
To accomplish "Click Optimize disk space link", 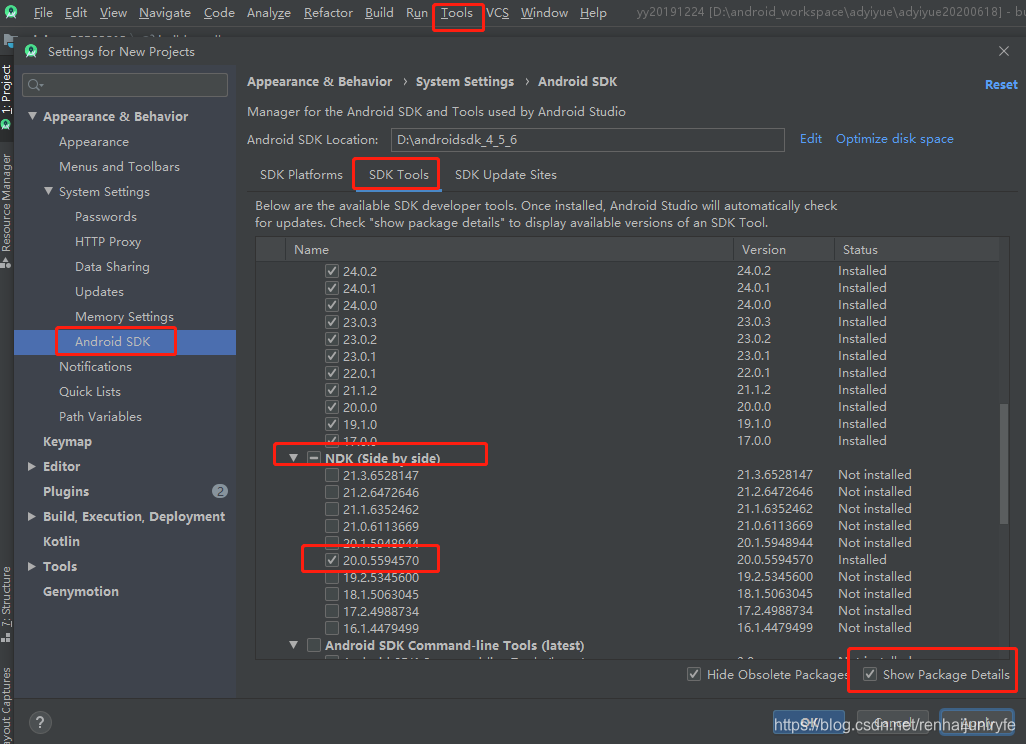I will 894,139.
